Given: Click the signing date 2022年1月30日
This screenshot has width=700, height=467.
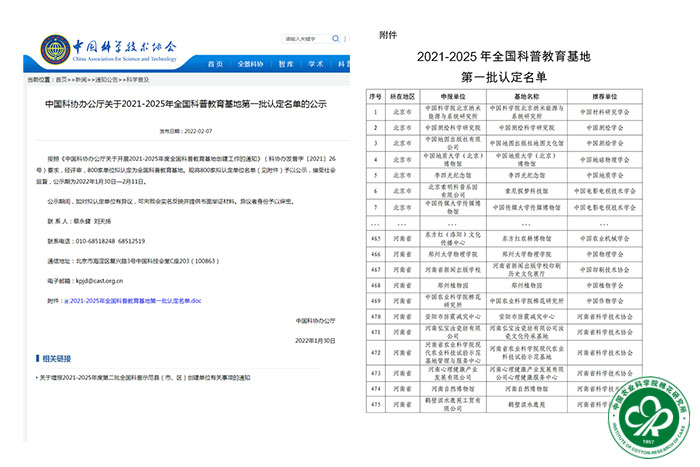Looking at the screenshot, I should (315, 341).
